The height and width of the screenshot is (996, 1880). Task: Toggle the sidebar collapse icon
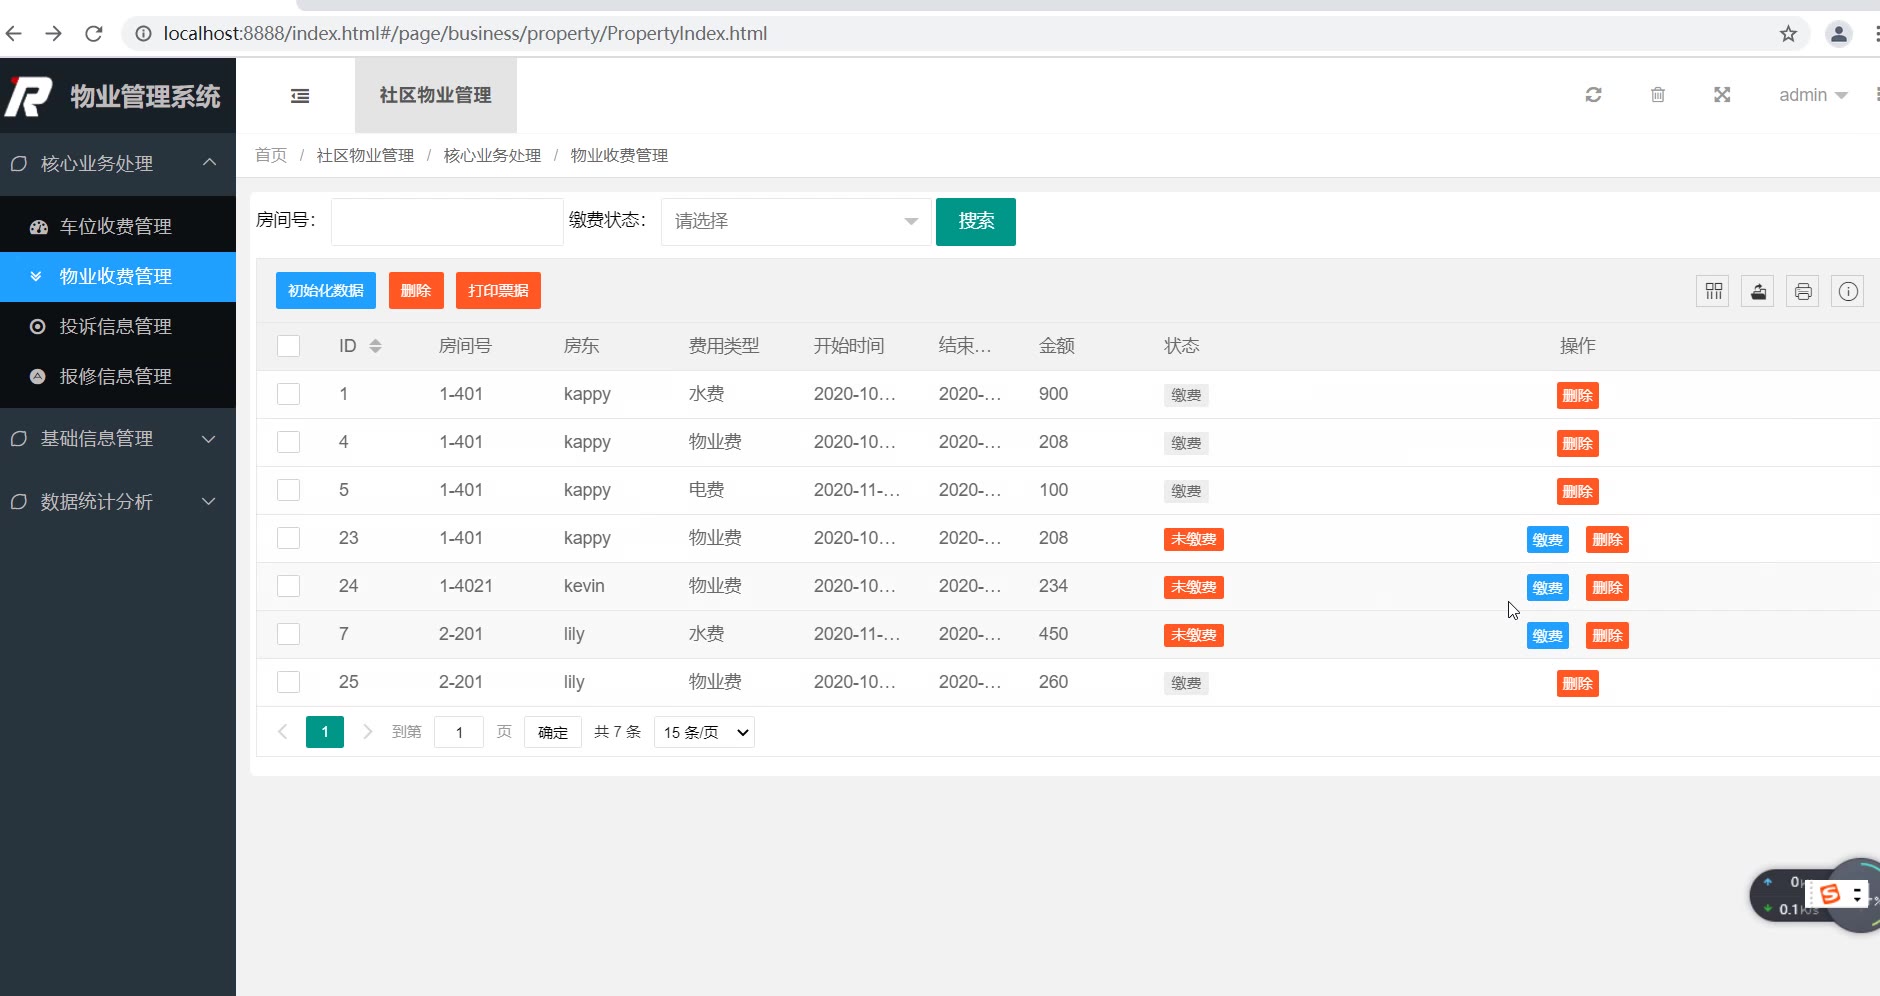(300, 96)
